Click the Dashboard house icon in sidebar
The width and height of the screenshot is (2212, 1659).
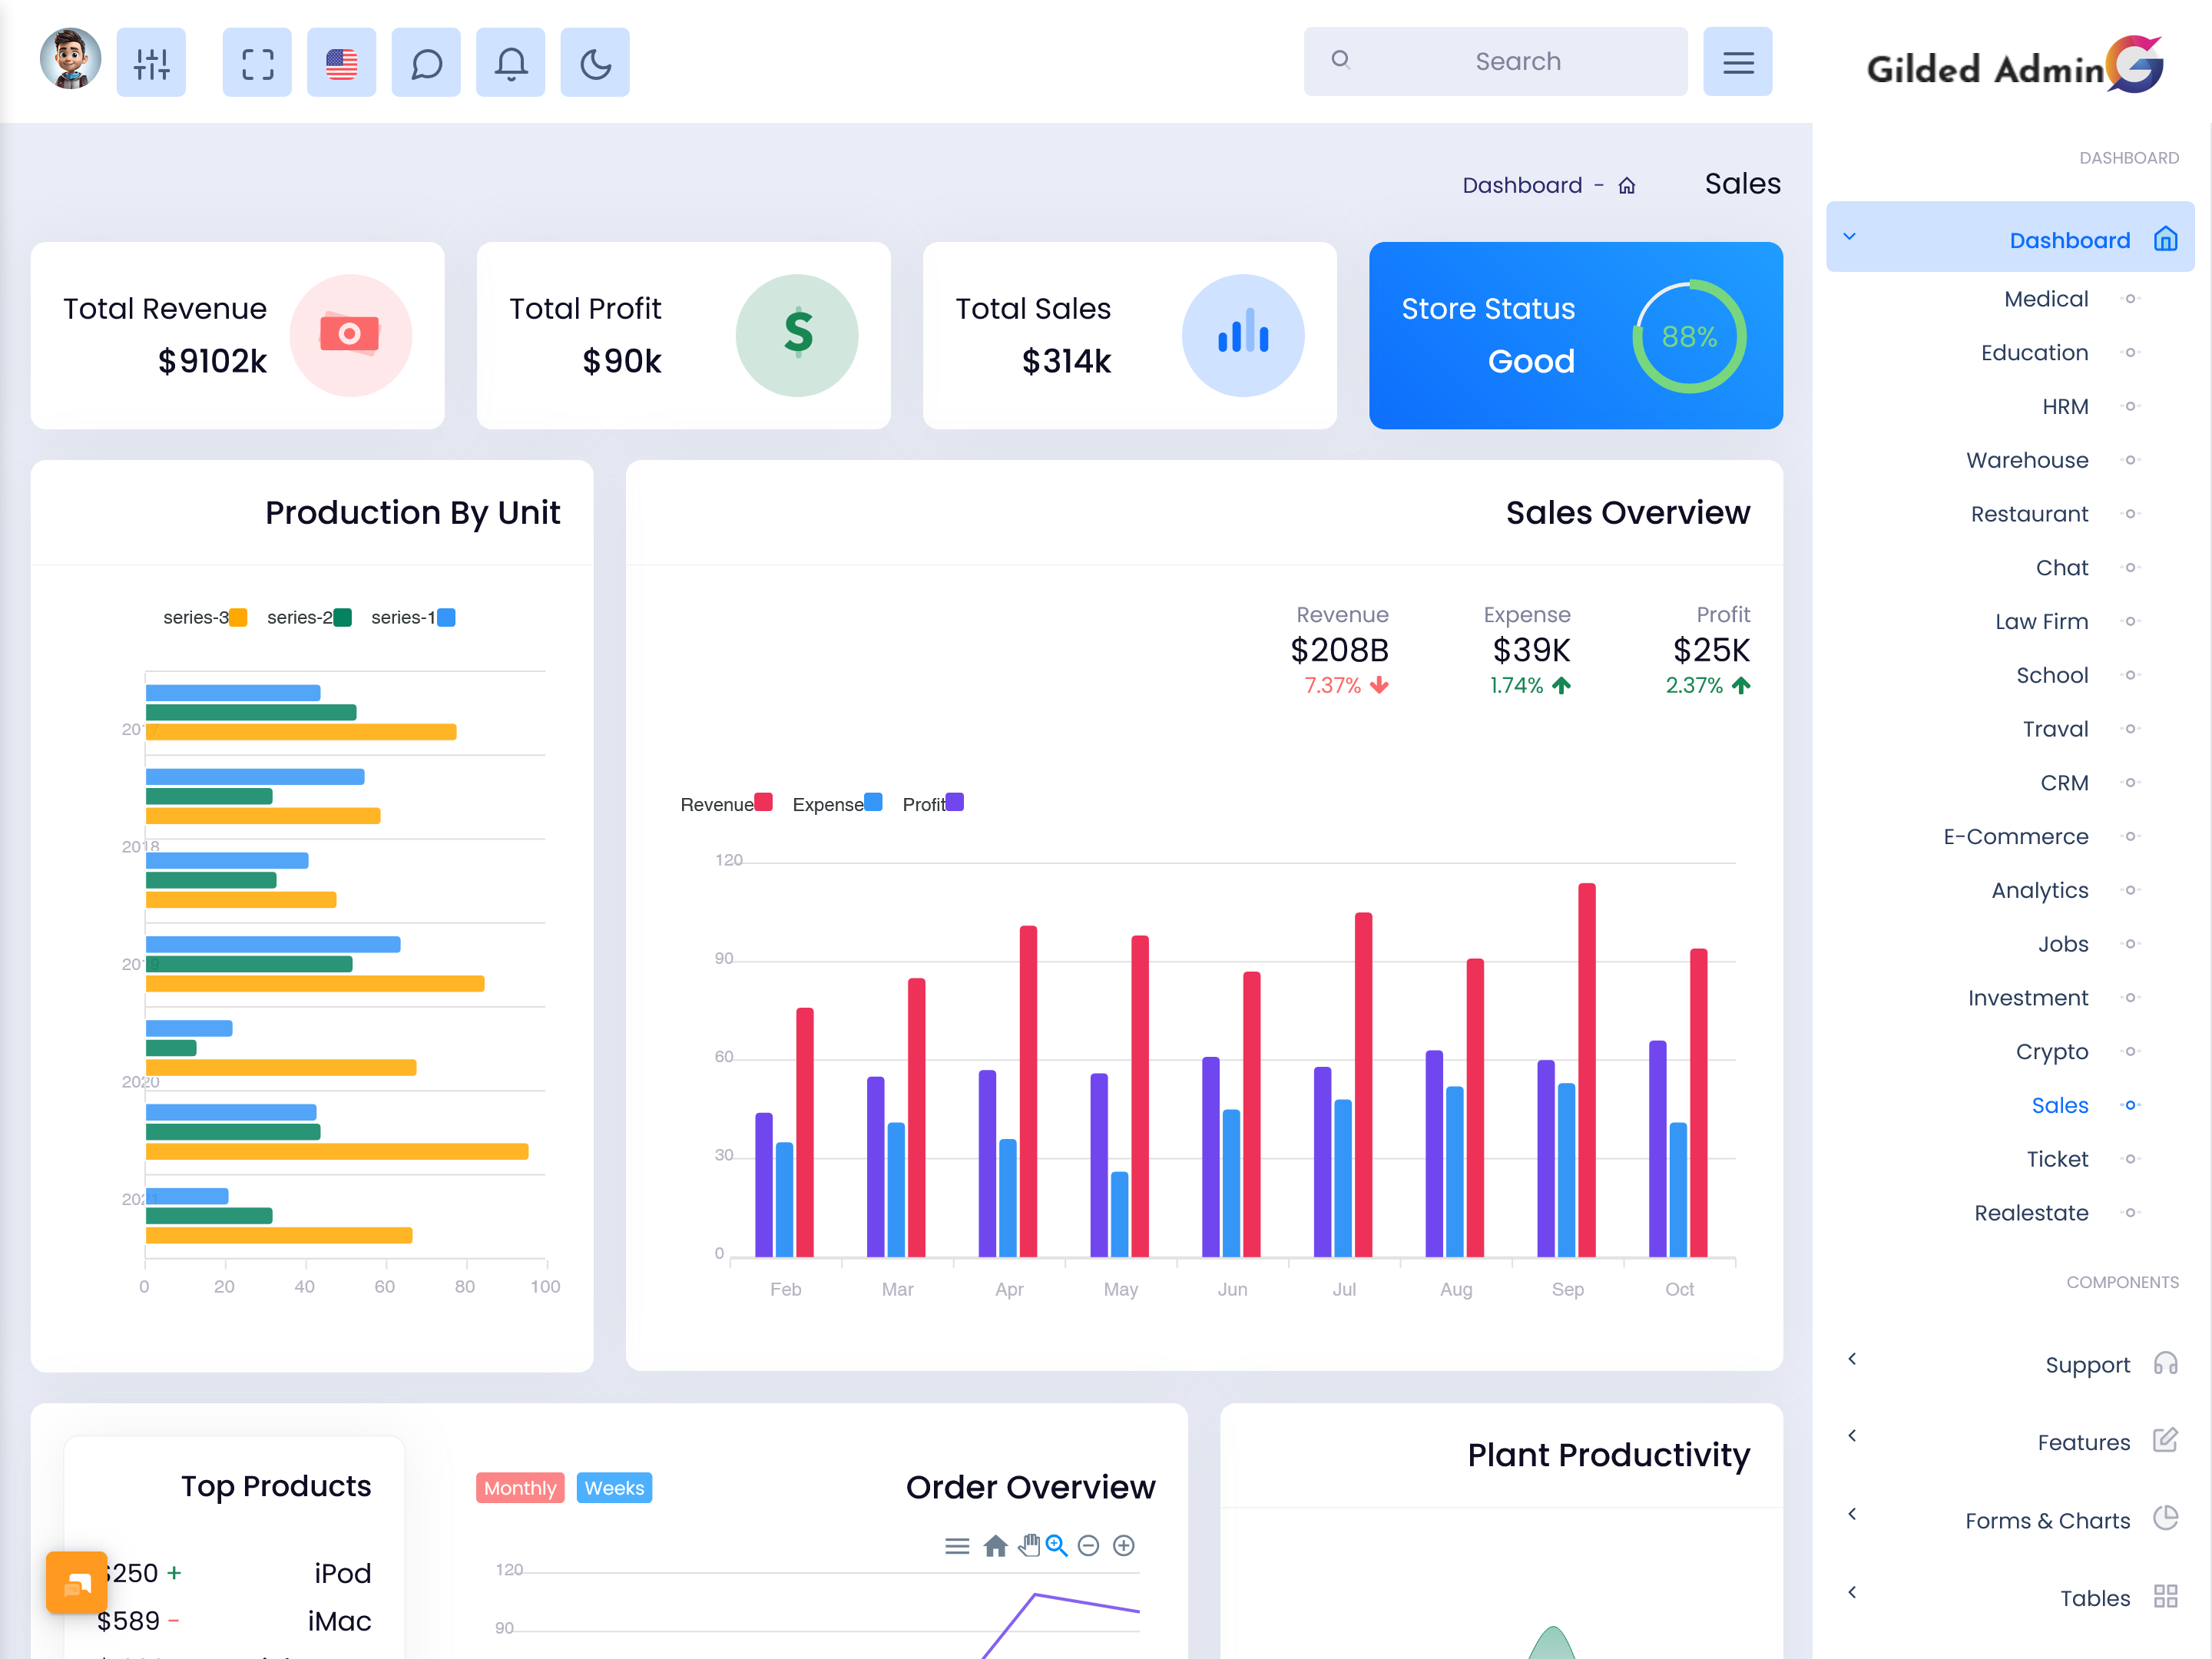2165,238
